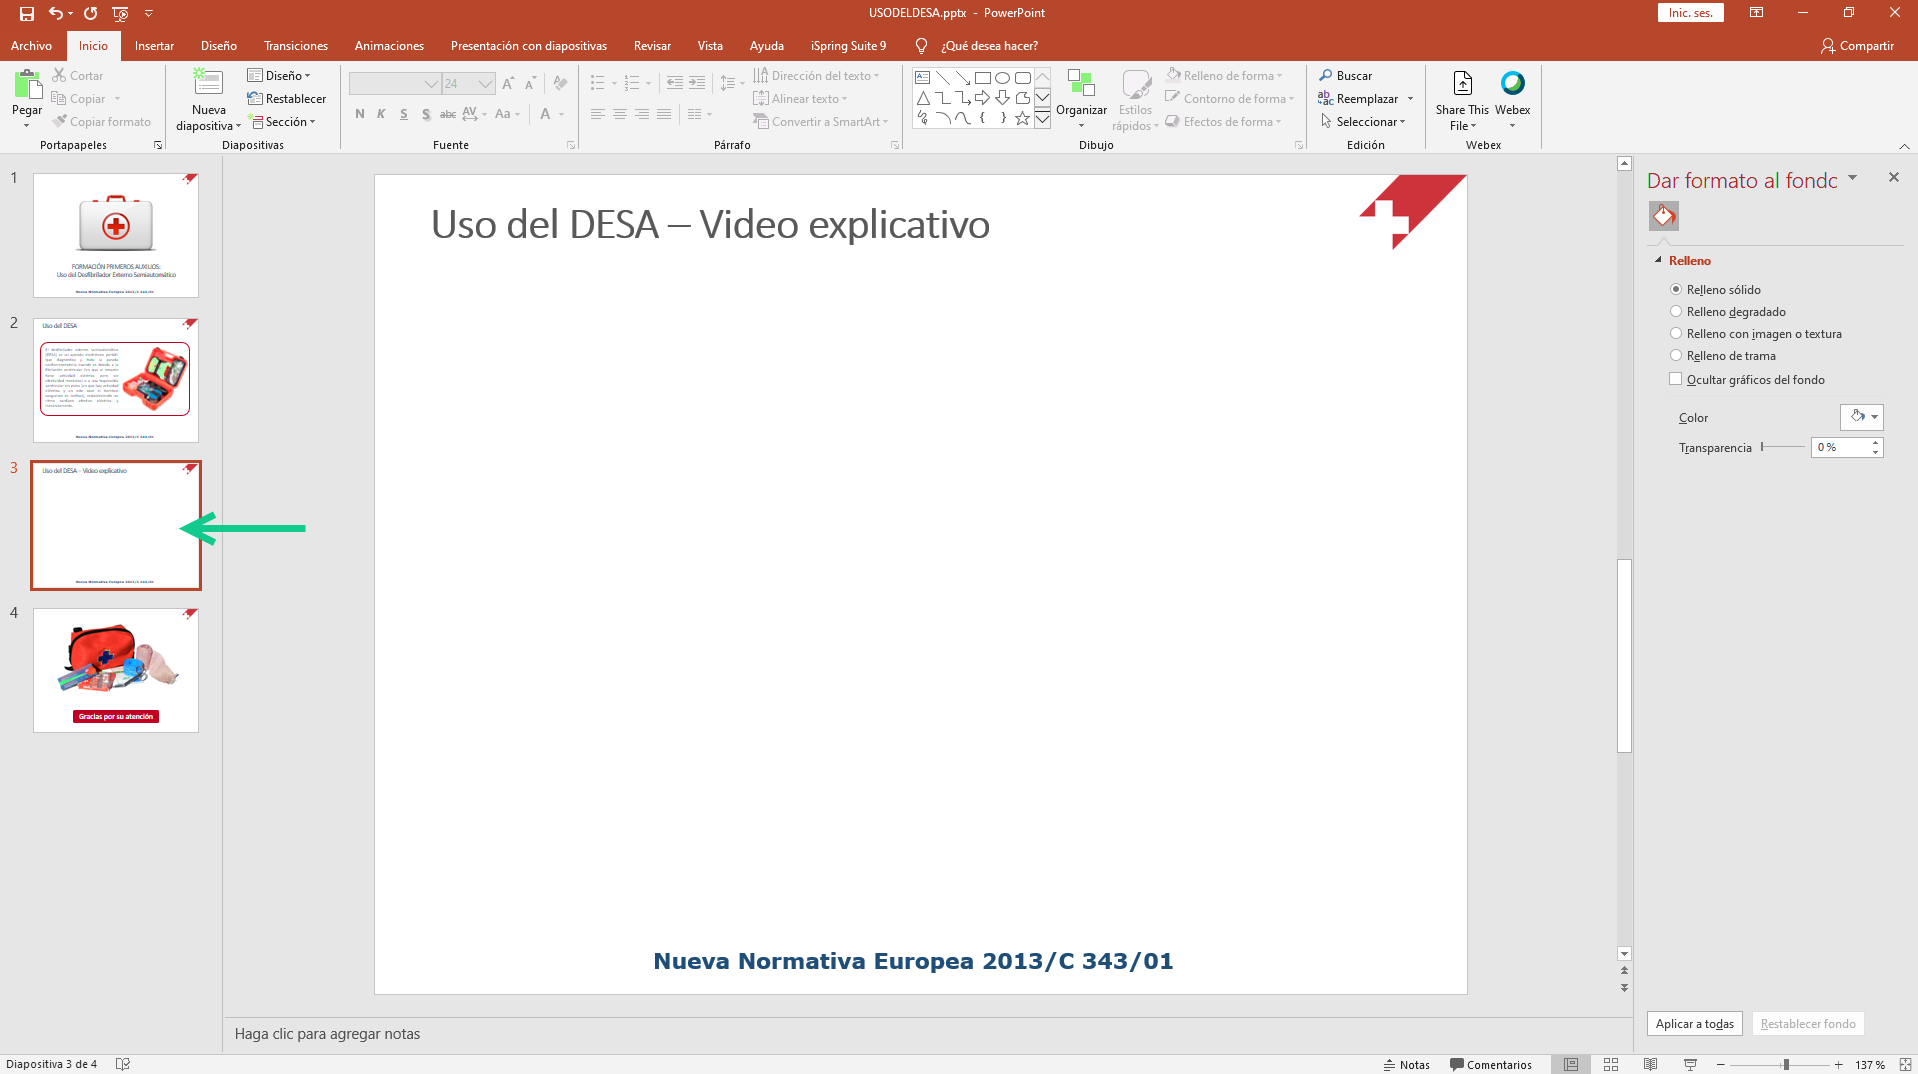Click the Pegar paste icon
The width and height of the screenshot is (1918, 1074).
[27, 85]
